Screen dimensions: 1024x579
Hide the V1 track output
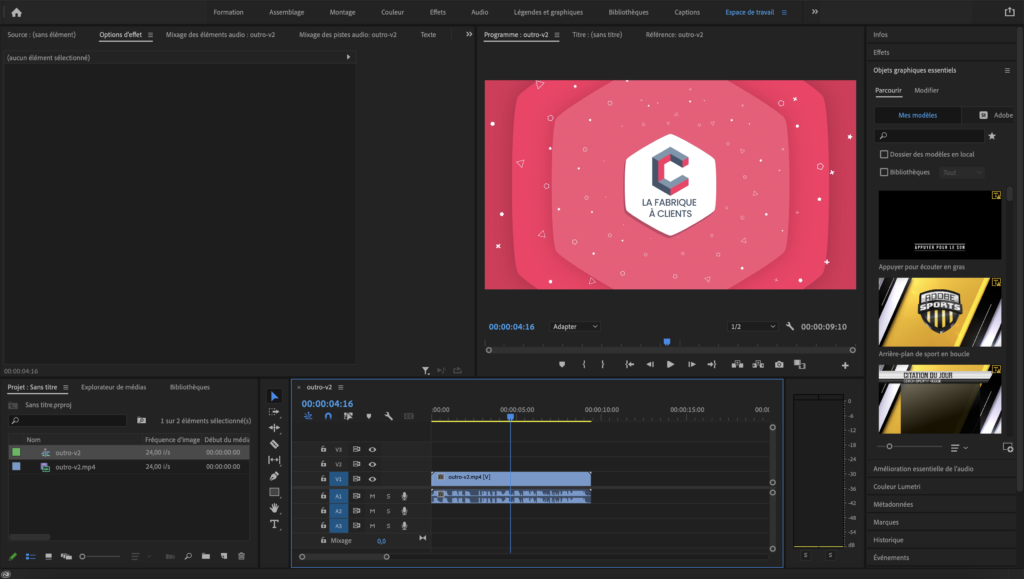tap(372, 479)
